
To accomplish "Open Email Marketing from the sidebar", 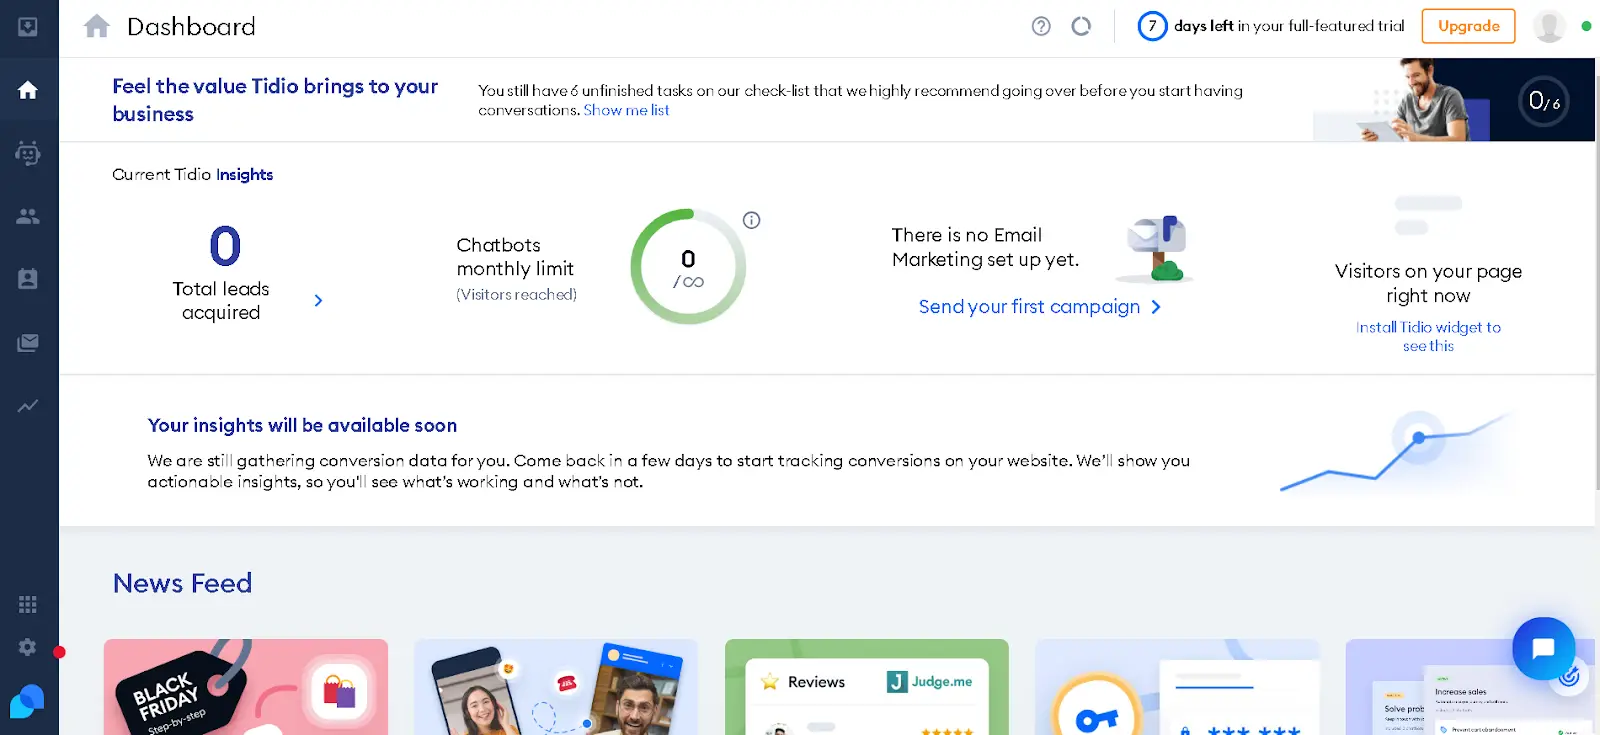I will point(28,343).
